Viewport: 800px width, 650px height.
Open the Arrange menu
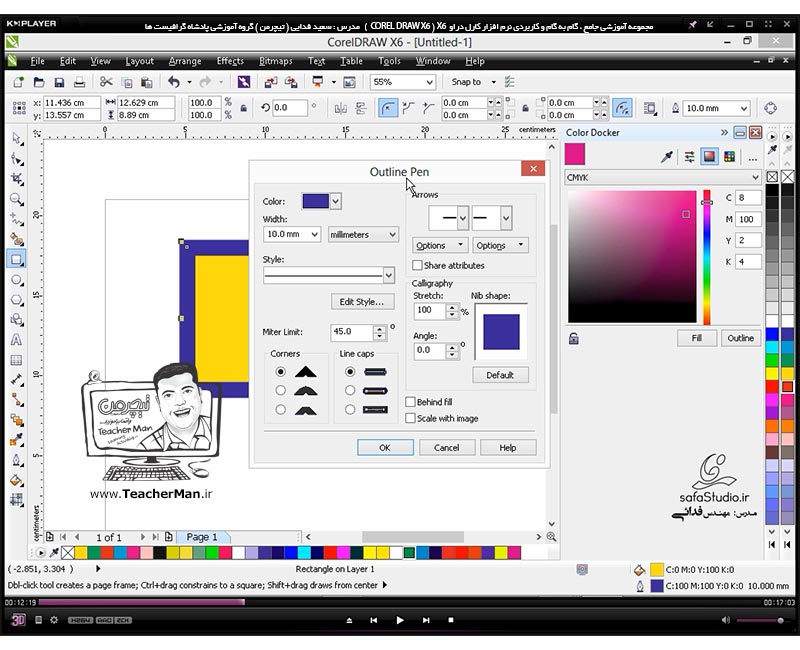(185, 61)
